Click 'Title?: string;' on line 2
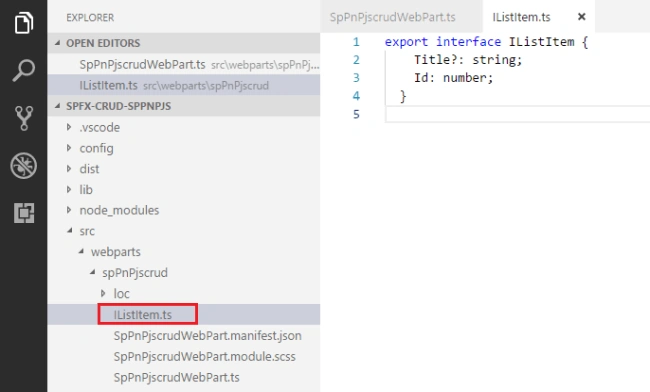 coord(468,60)
